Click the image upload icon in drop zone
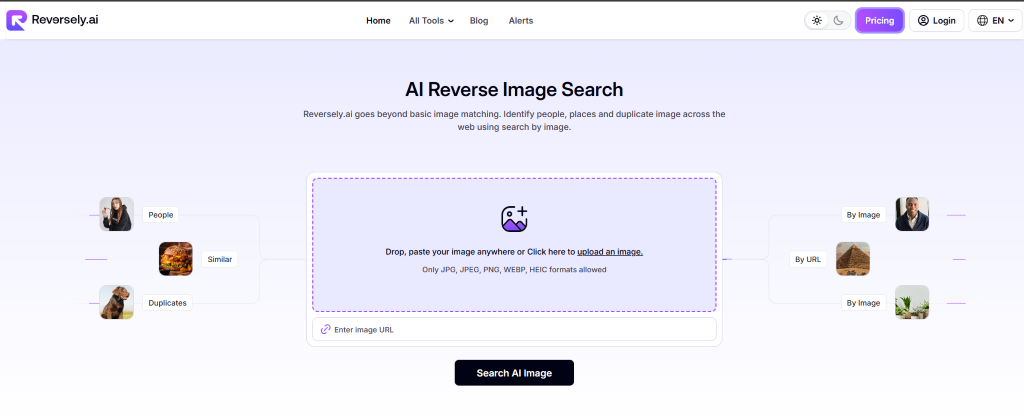This screenshot has width=1024, height=420. (514, 219)
